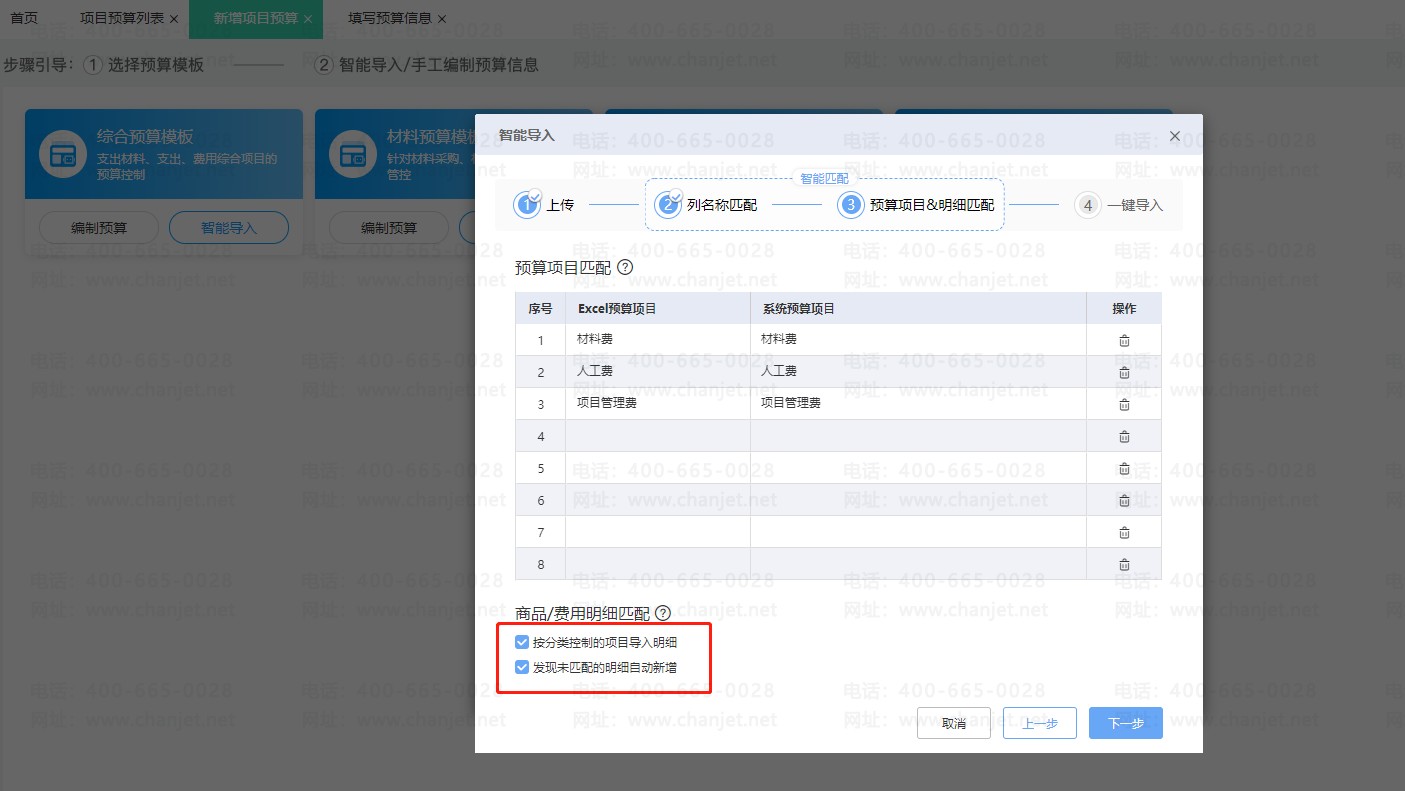Click trash icon in row 8
The width and height of the screenshot is (1405, 791).
tap(1124, 565)
